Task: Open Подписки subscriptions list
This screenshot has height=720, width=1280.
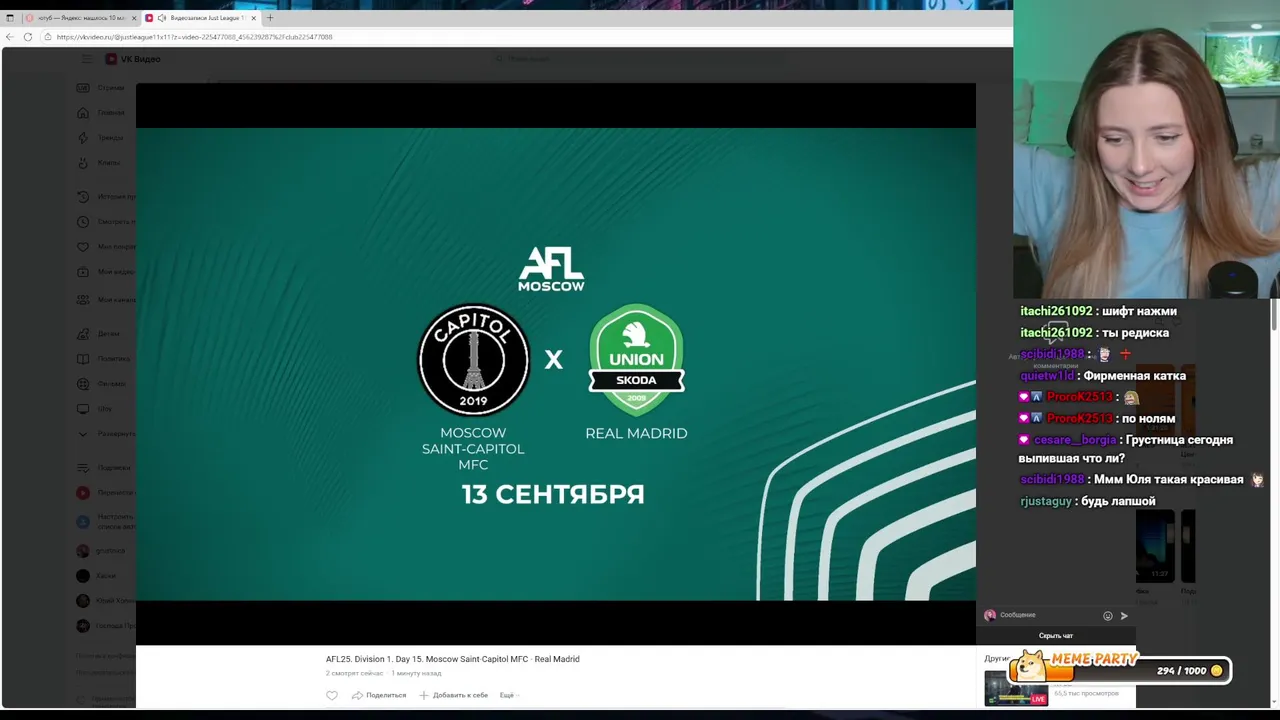Action: tap(105, 467)
